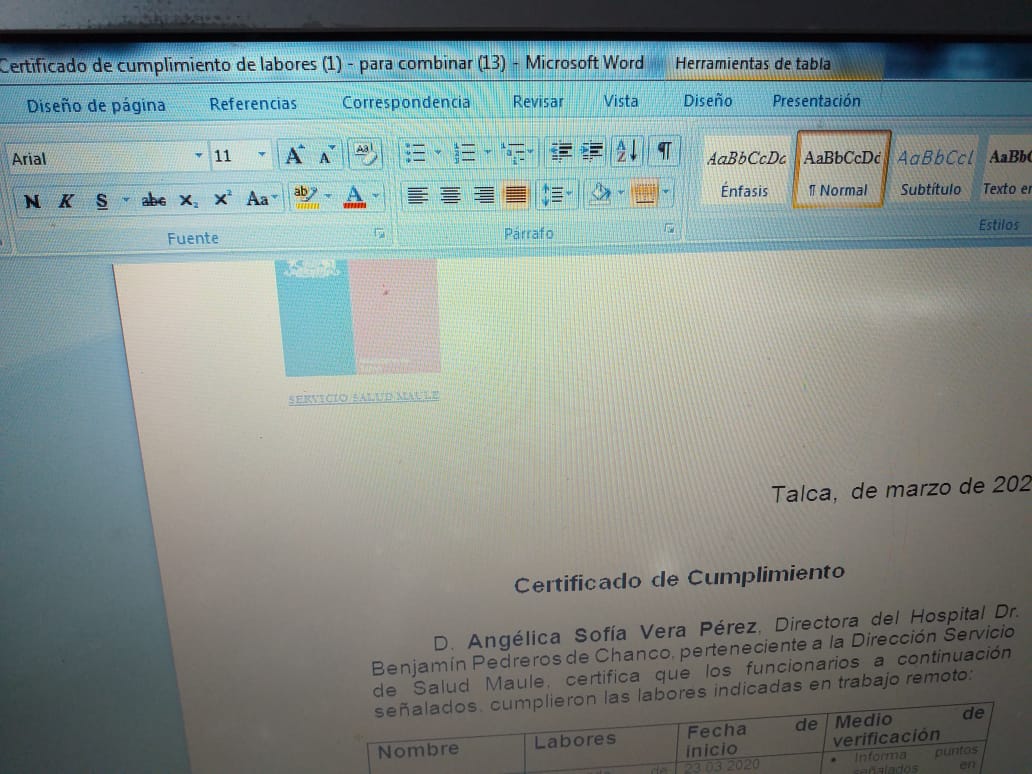Click the SERVICIO SALUD MAULE text in the document
The width and height of the screenshot is (1032, 774).
pyautogui.click(x=364, y=397)
